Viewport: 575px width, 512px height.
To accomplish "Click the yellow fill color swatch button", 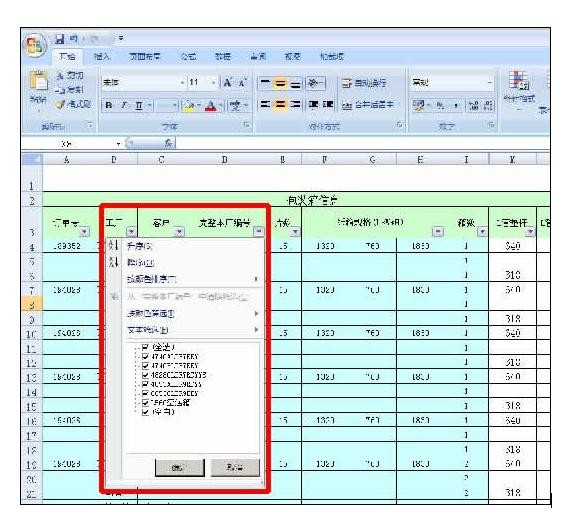I will coord(190,106).
